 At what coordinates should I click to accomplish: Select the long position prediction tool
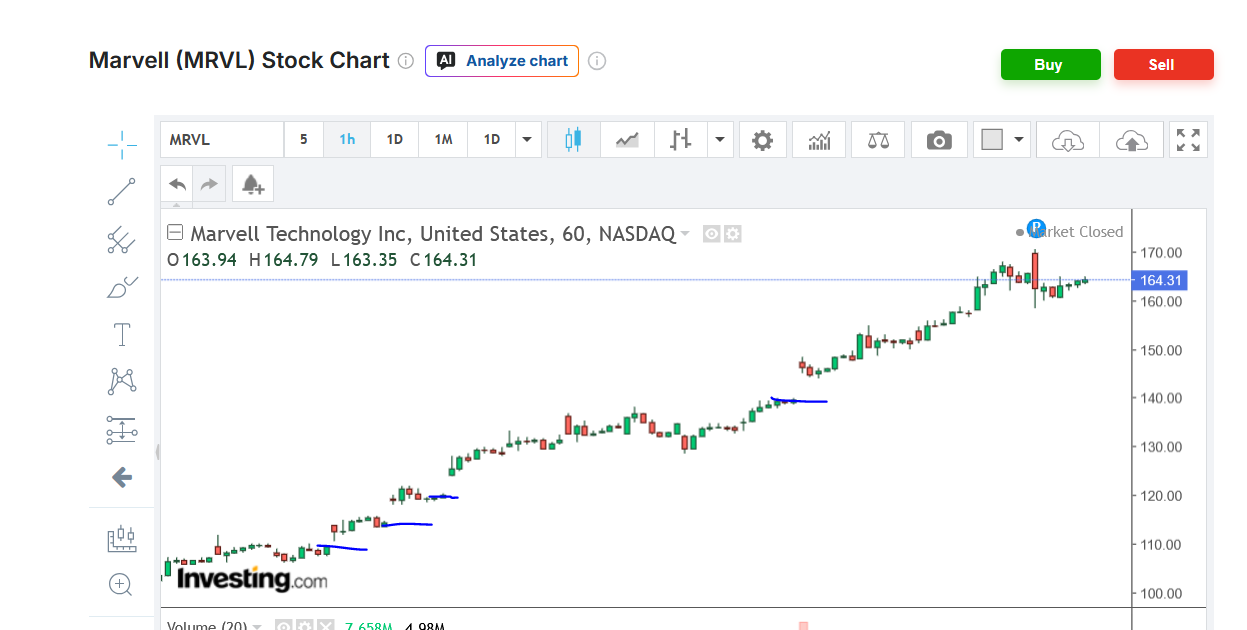tap(122, 430)
